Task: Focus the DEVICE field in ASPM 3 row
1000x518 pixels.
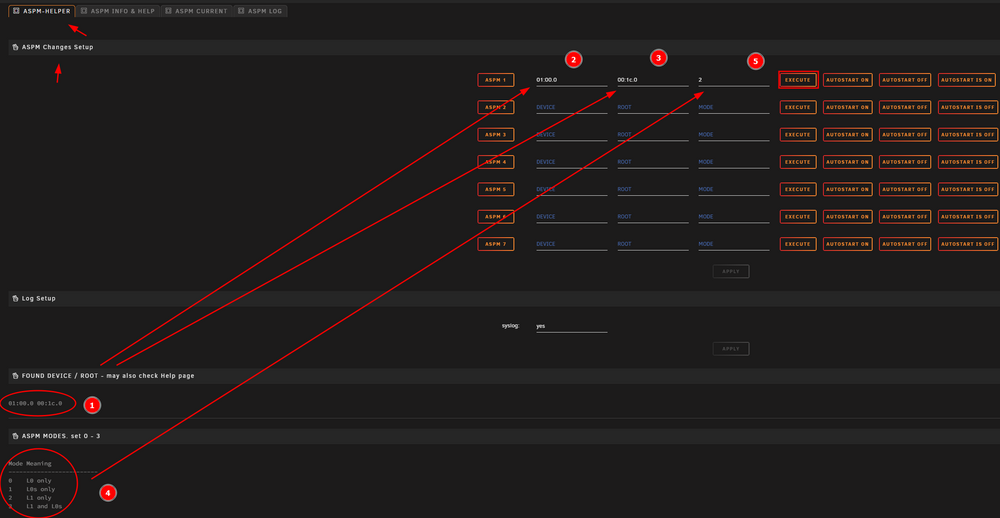Action: click(571, 135)
